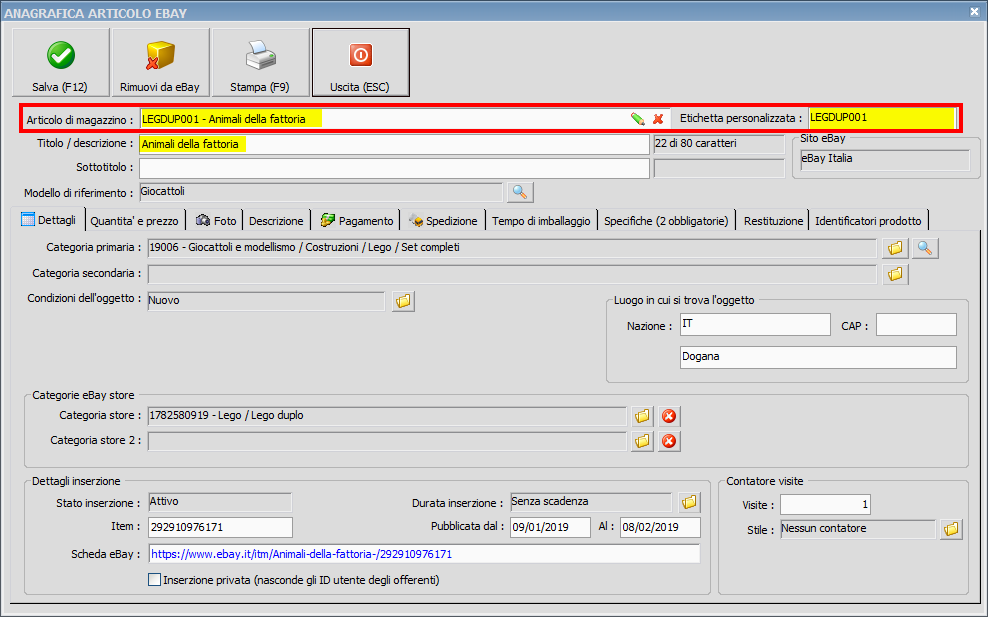Viewport: 988px width, 617px height.
Task: Click the Titolo / descrizione field
Action: pos(394,144)
